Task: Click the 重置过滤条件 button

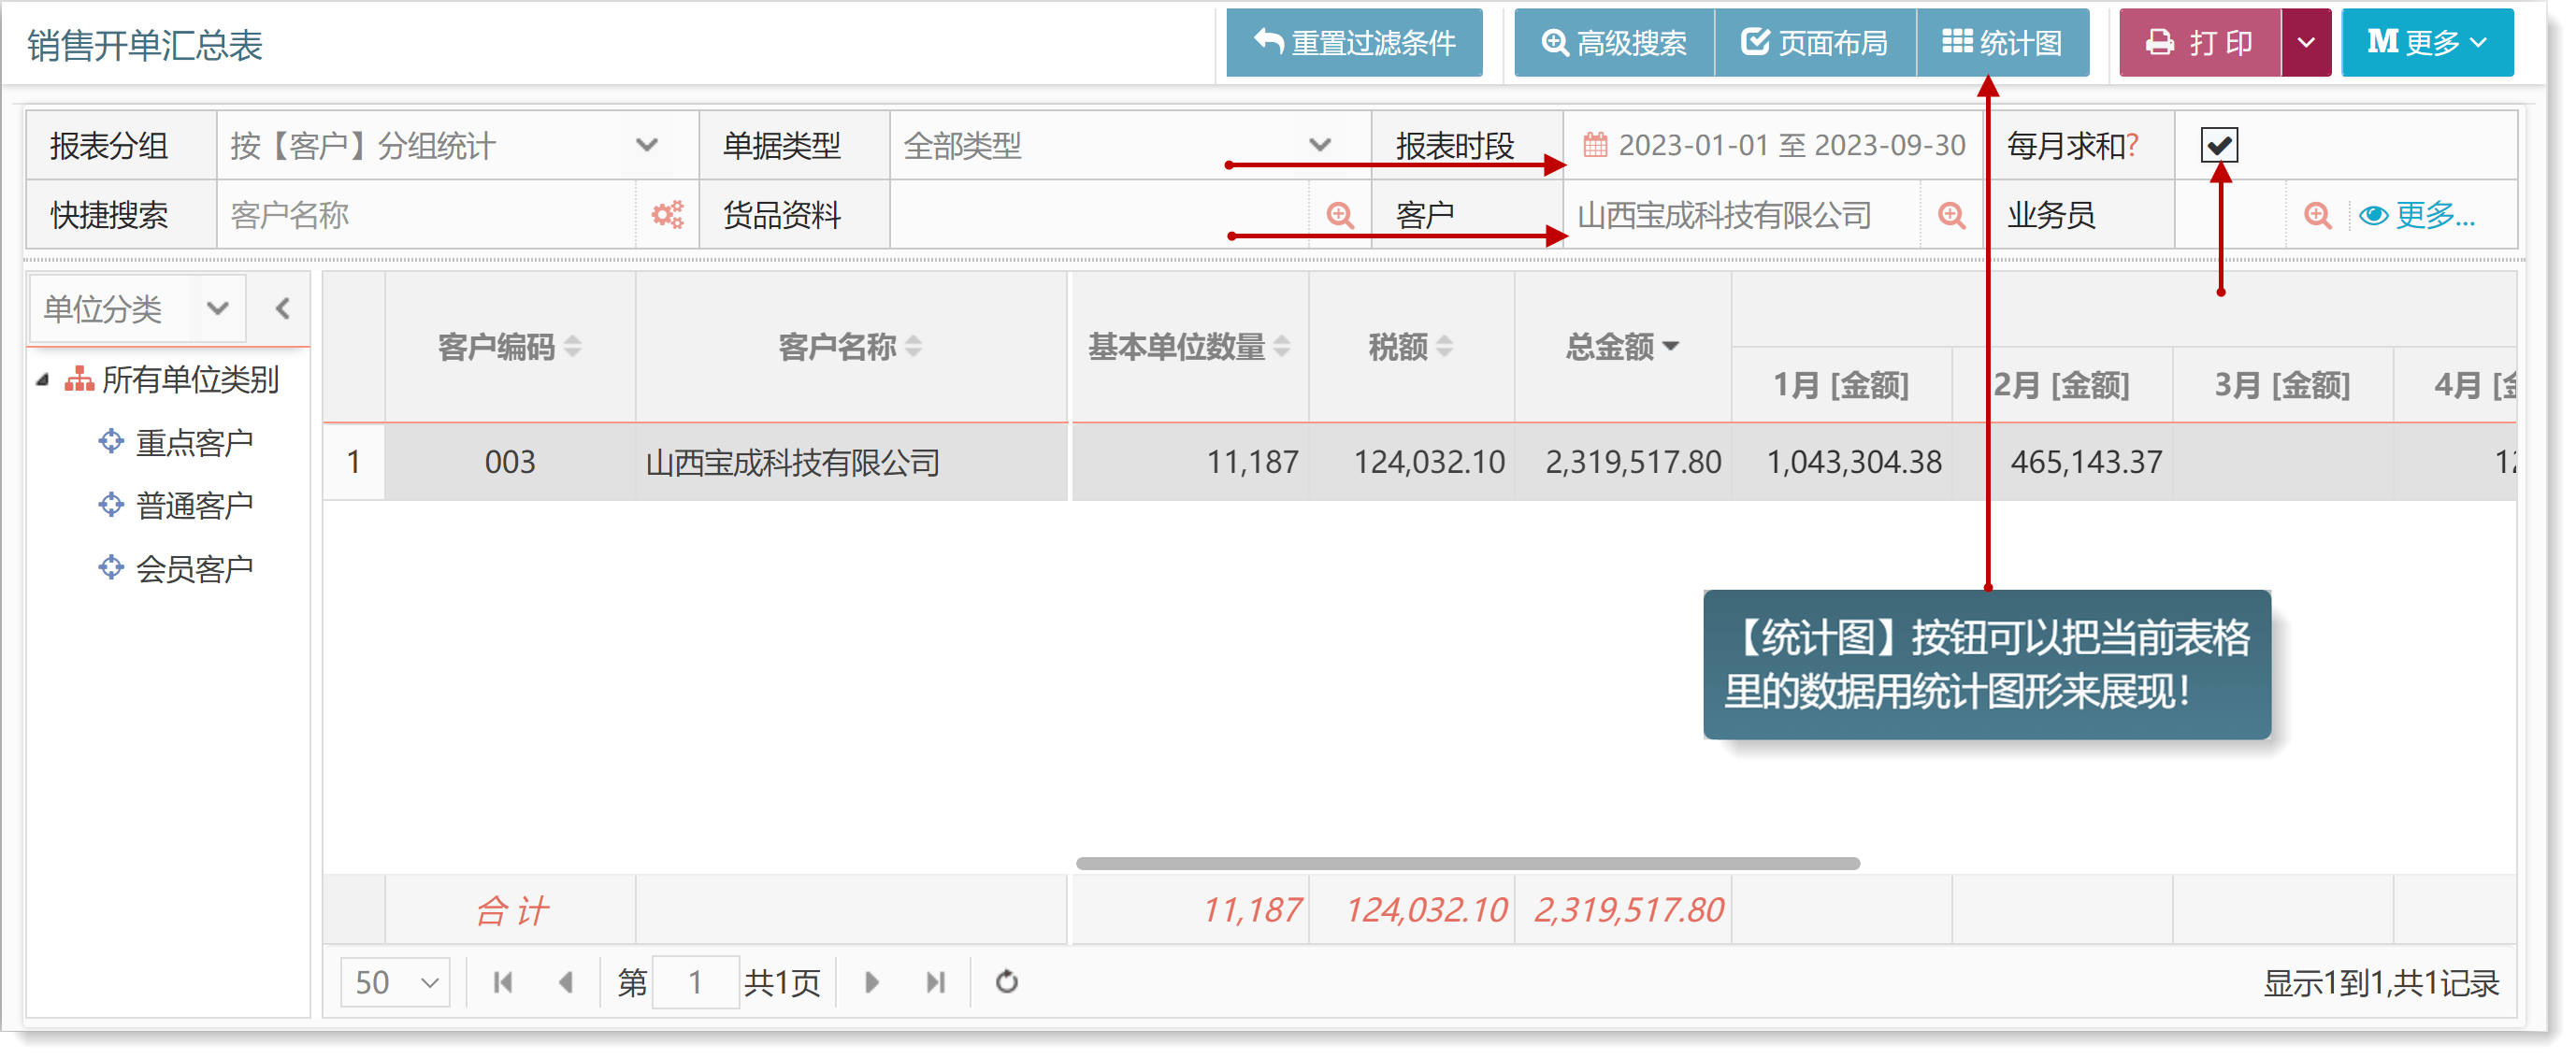Action: 1354,43
